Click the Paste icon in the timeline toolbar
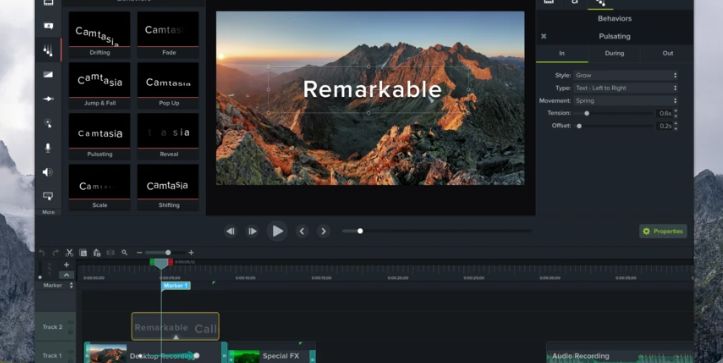723x363 pixels. click(x=96, y=252)
